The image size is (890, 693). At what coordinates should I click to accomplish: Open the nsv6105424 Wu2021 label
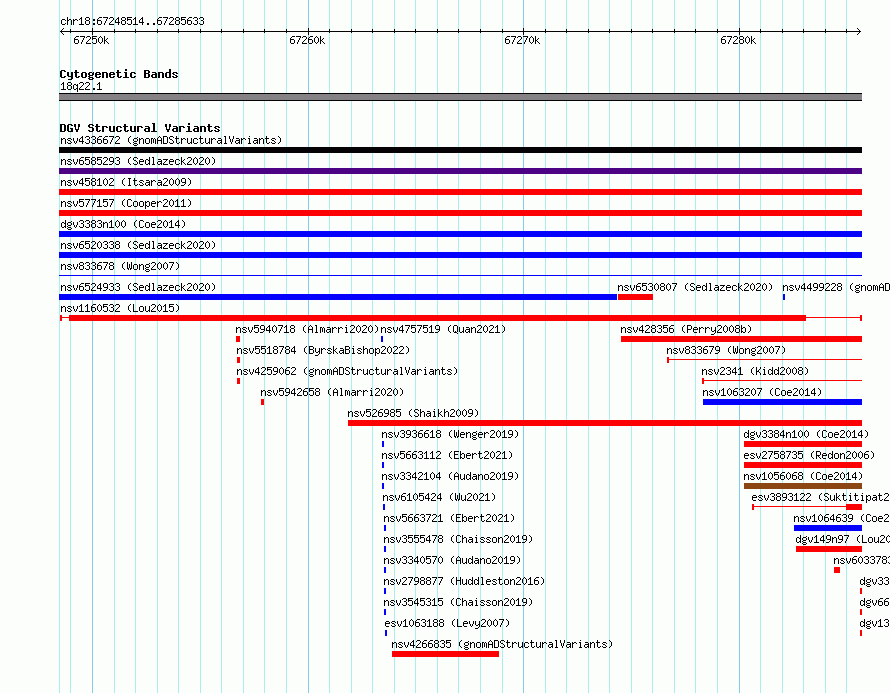(x=439, y=497)
